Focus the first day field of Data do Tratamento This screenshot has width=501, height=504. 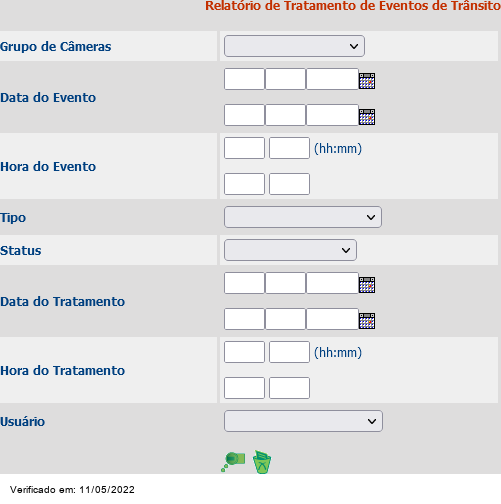pyautogui.click(x=244, y=283)
